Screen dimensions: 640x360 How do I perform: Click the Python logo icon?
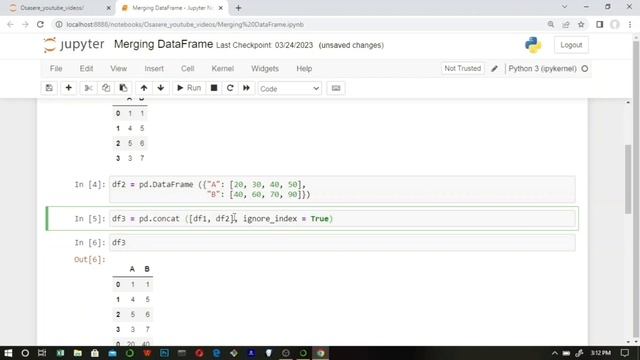[x=533, y=45]
